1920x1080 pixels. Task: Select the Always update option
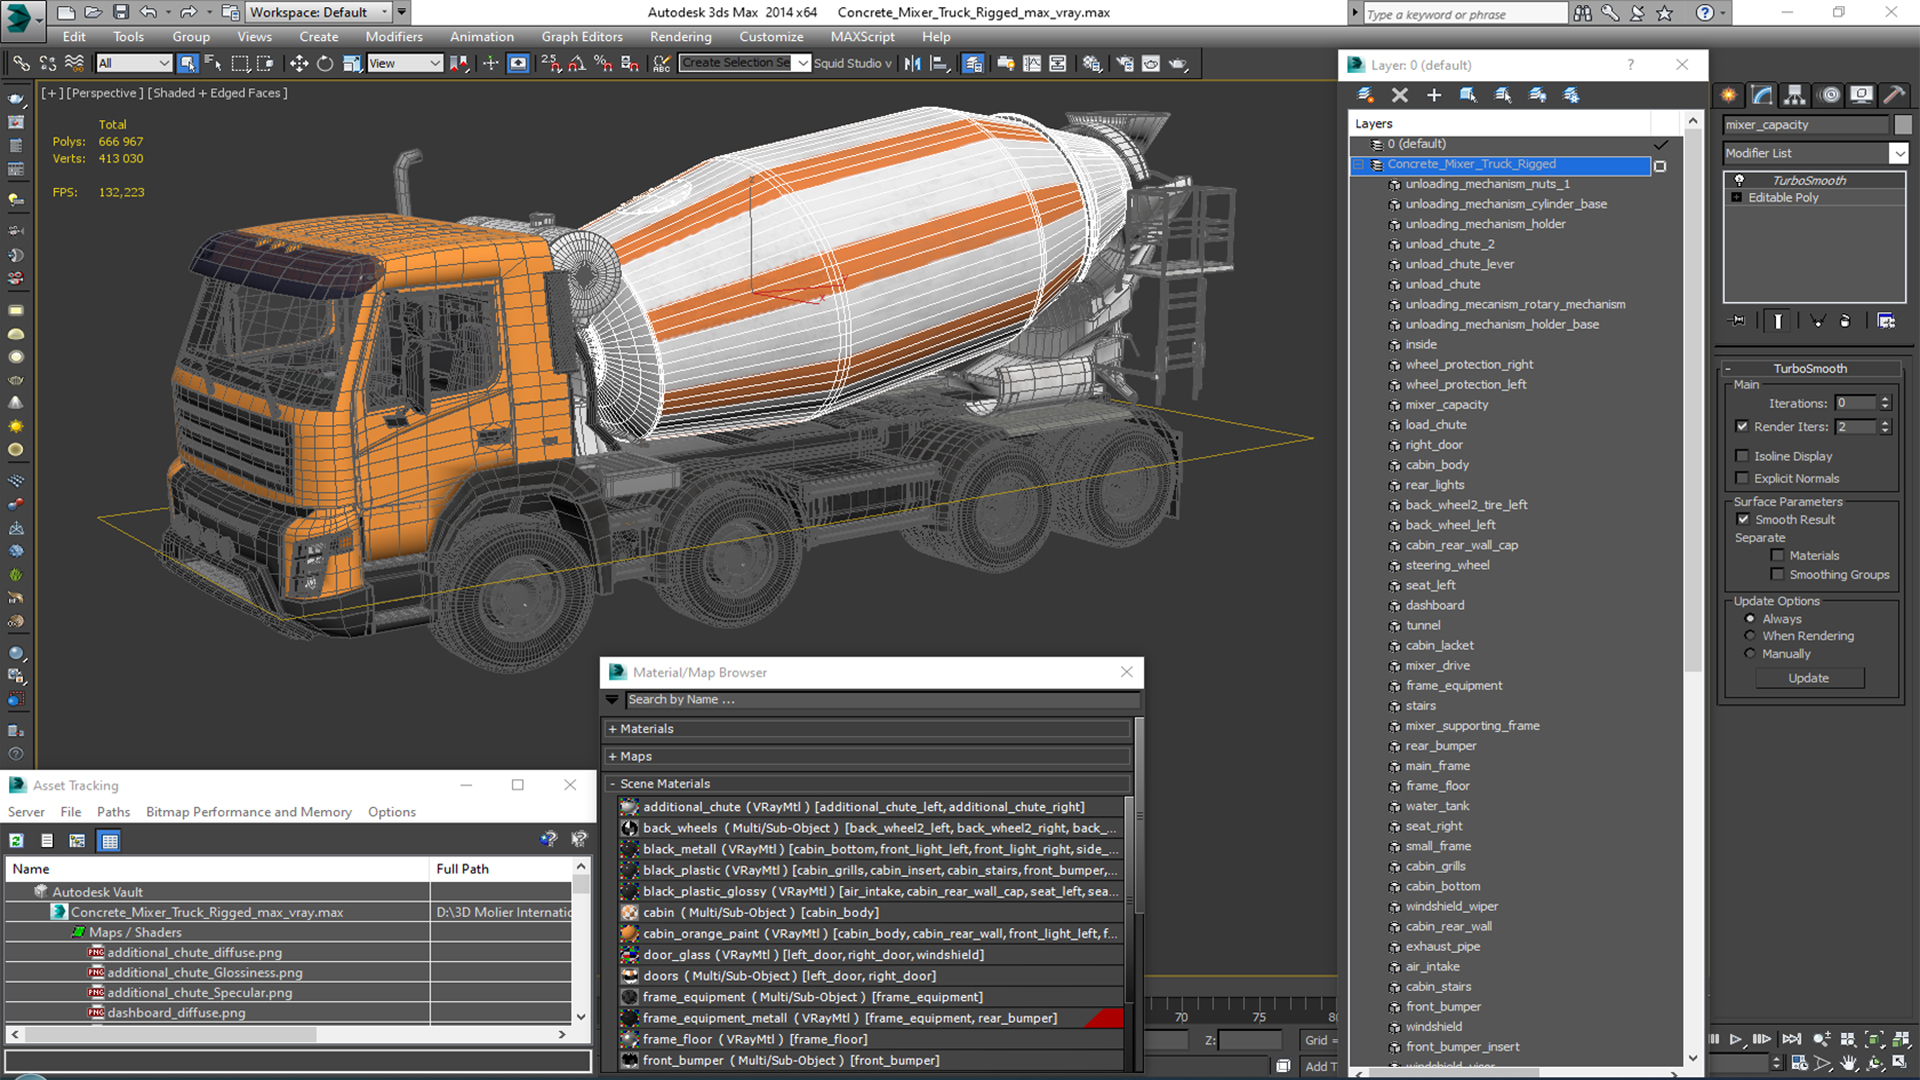click(x=1750, y=619)
